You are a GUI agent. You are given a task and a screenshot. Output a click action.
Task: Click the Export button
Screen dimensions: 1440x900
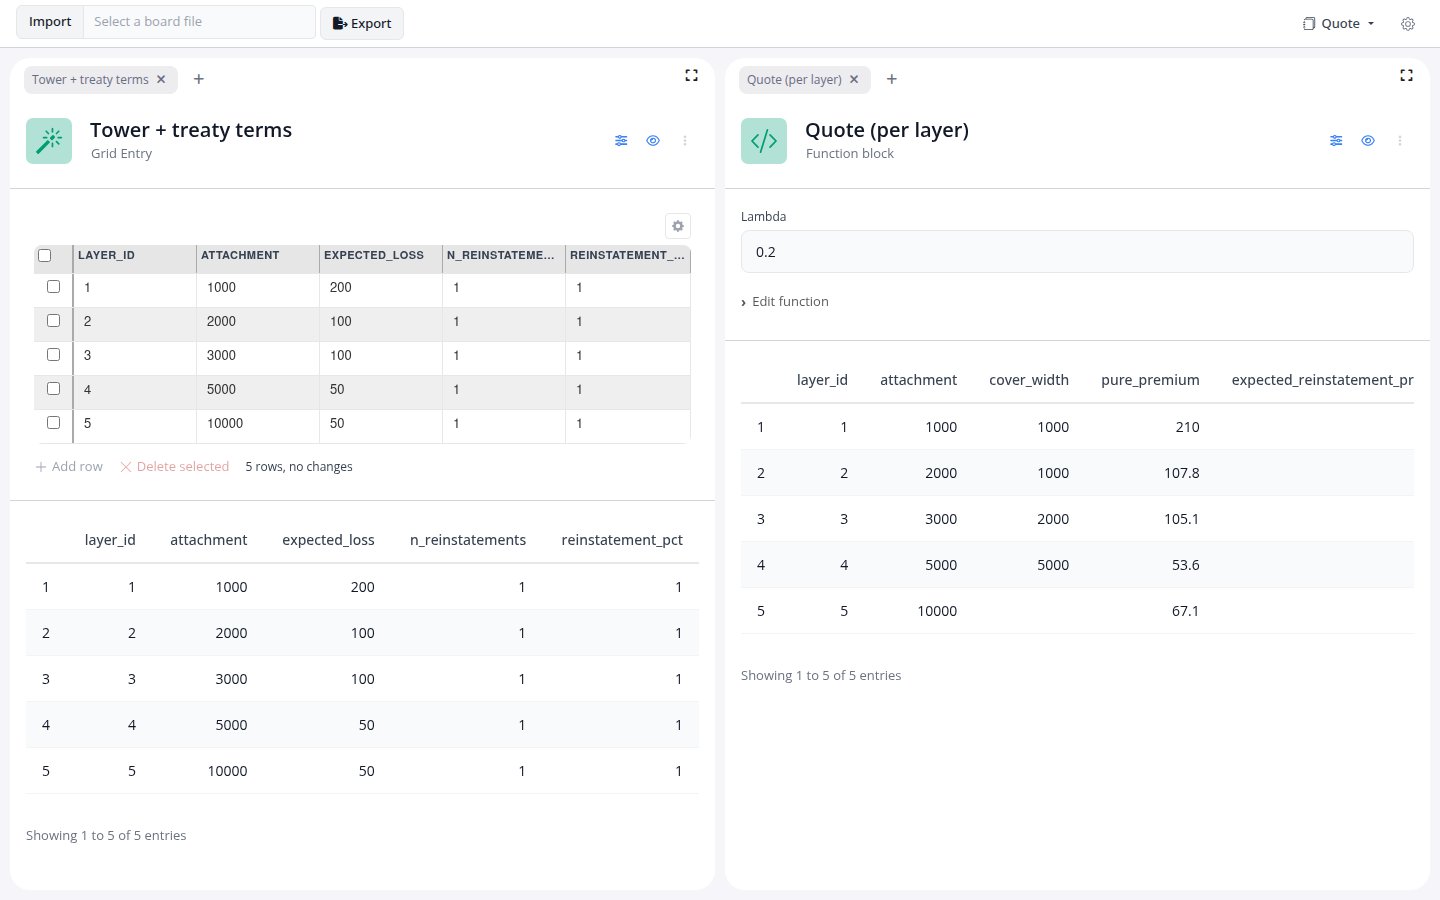pyautogui.click(x=362, y=23)
